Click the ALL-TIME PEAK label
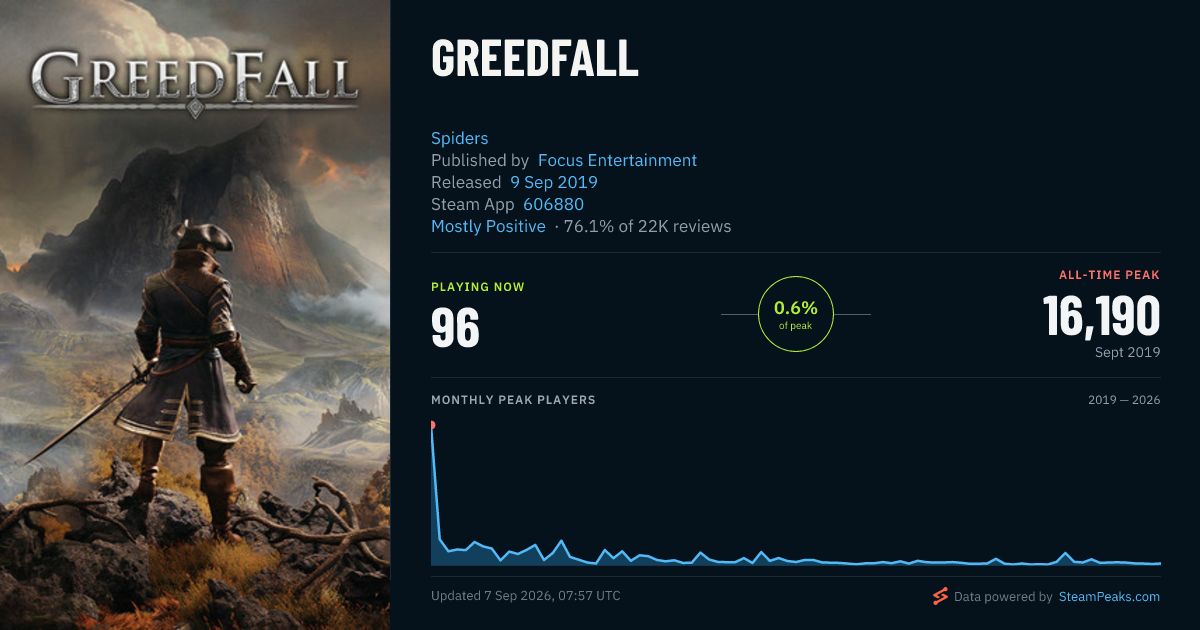This screenshot has width=1200, height=630. (x=1110, y=275)
